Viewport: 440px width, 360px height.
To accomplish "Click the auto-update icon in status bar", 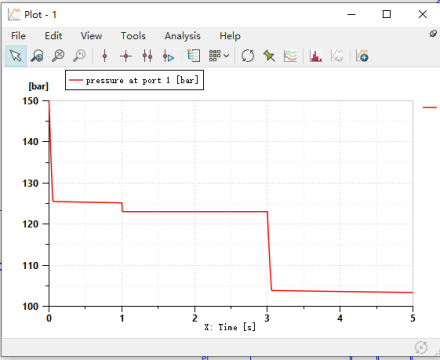I will [x=421, y=347].
